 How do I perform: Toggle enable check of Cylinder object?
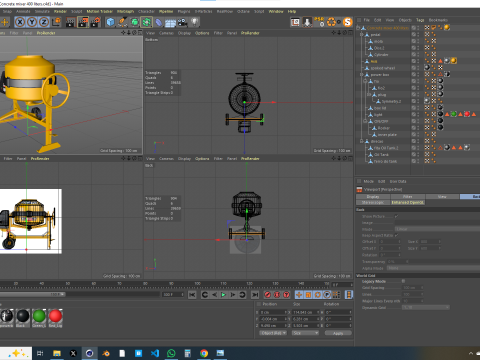click(x=414, y=55)
